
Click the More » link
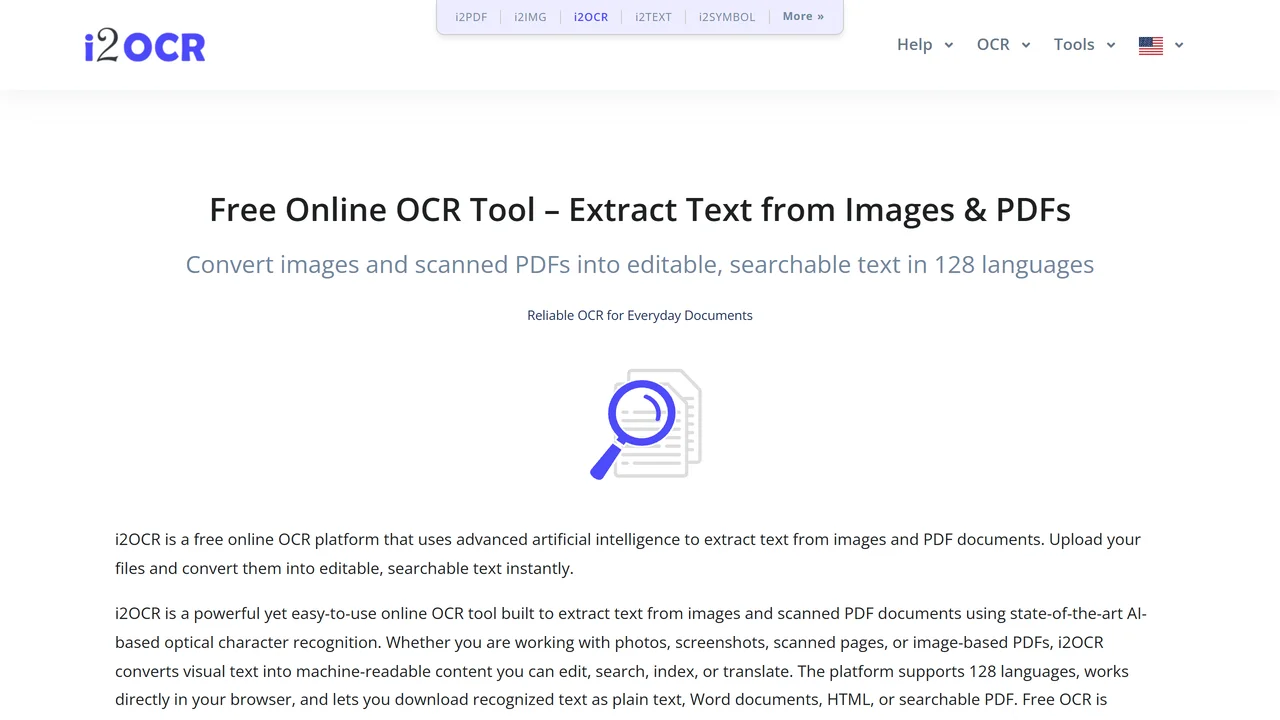(x=803, y=16)
